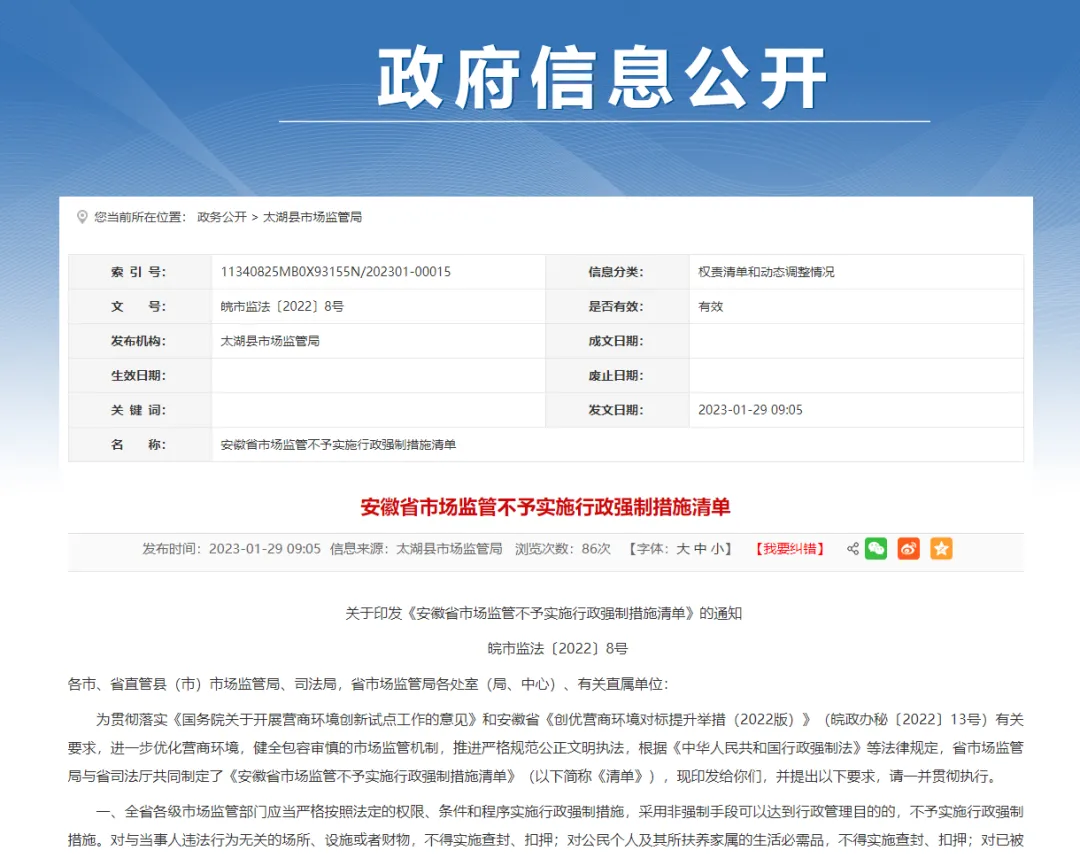Screen dimensions: 1080x858
Task: Click the 发布时间：2023-01-29 09:05 text
Action: click(231, 549)
